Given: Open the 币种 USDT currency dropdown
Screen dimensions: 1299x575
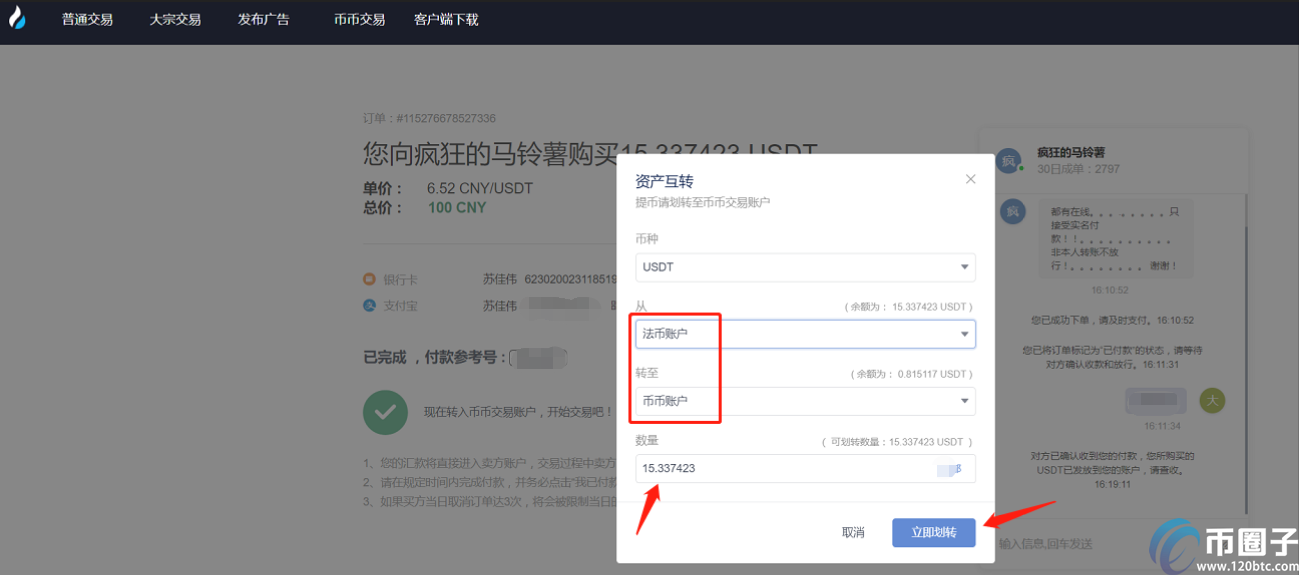Looking at the screenshot, I should [805, 267].
